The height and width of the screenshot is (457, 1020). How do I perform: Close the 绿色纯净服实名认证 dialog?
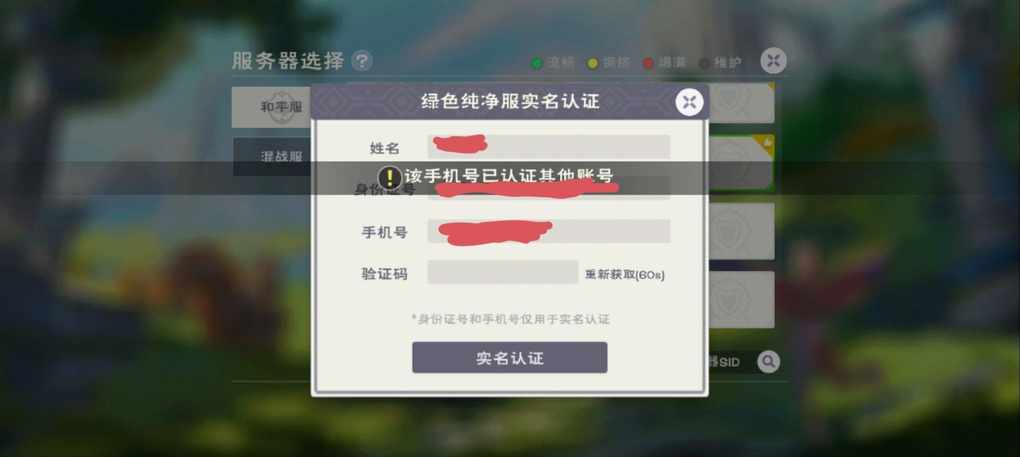[690, 102]
